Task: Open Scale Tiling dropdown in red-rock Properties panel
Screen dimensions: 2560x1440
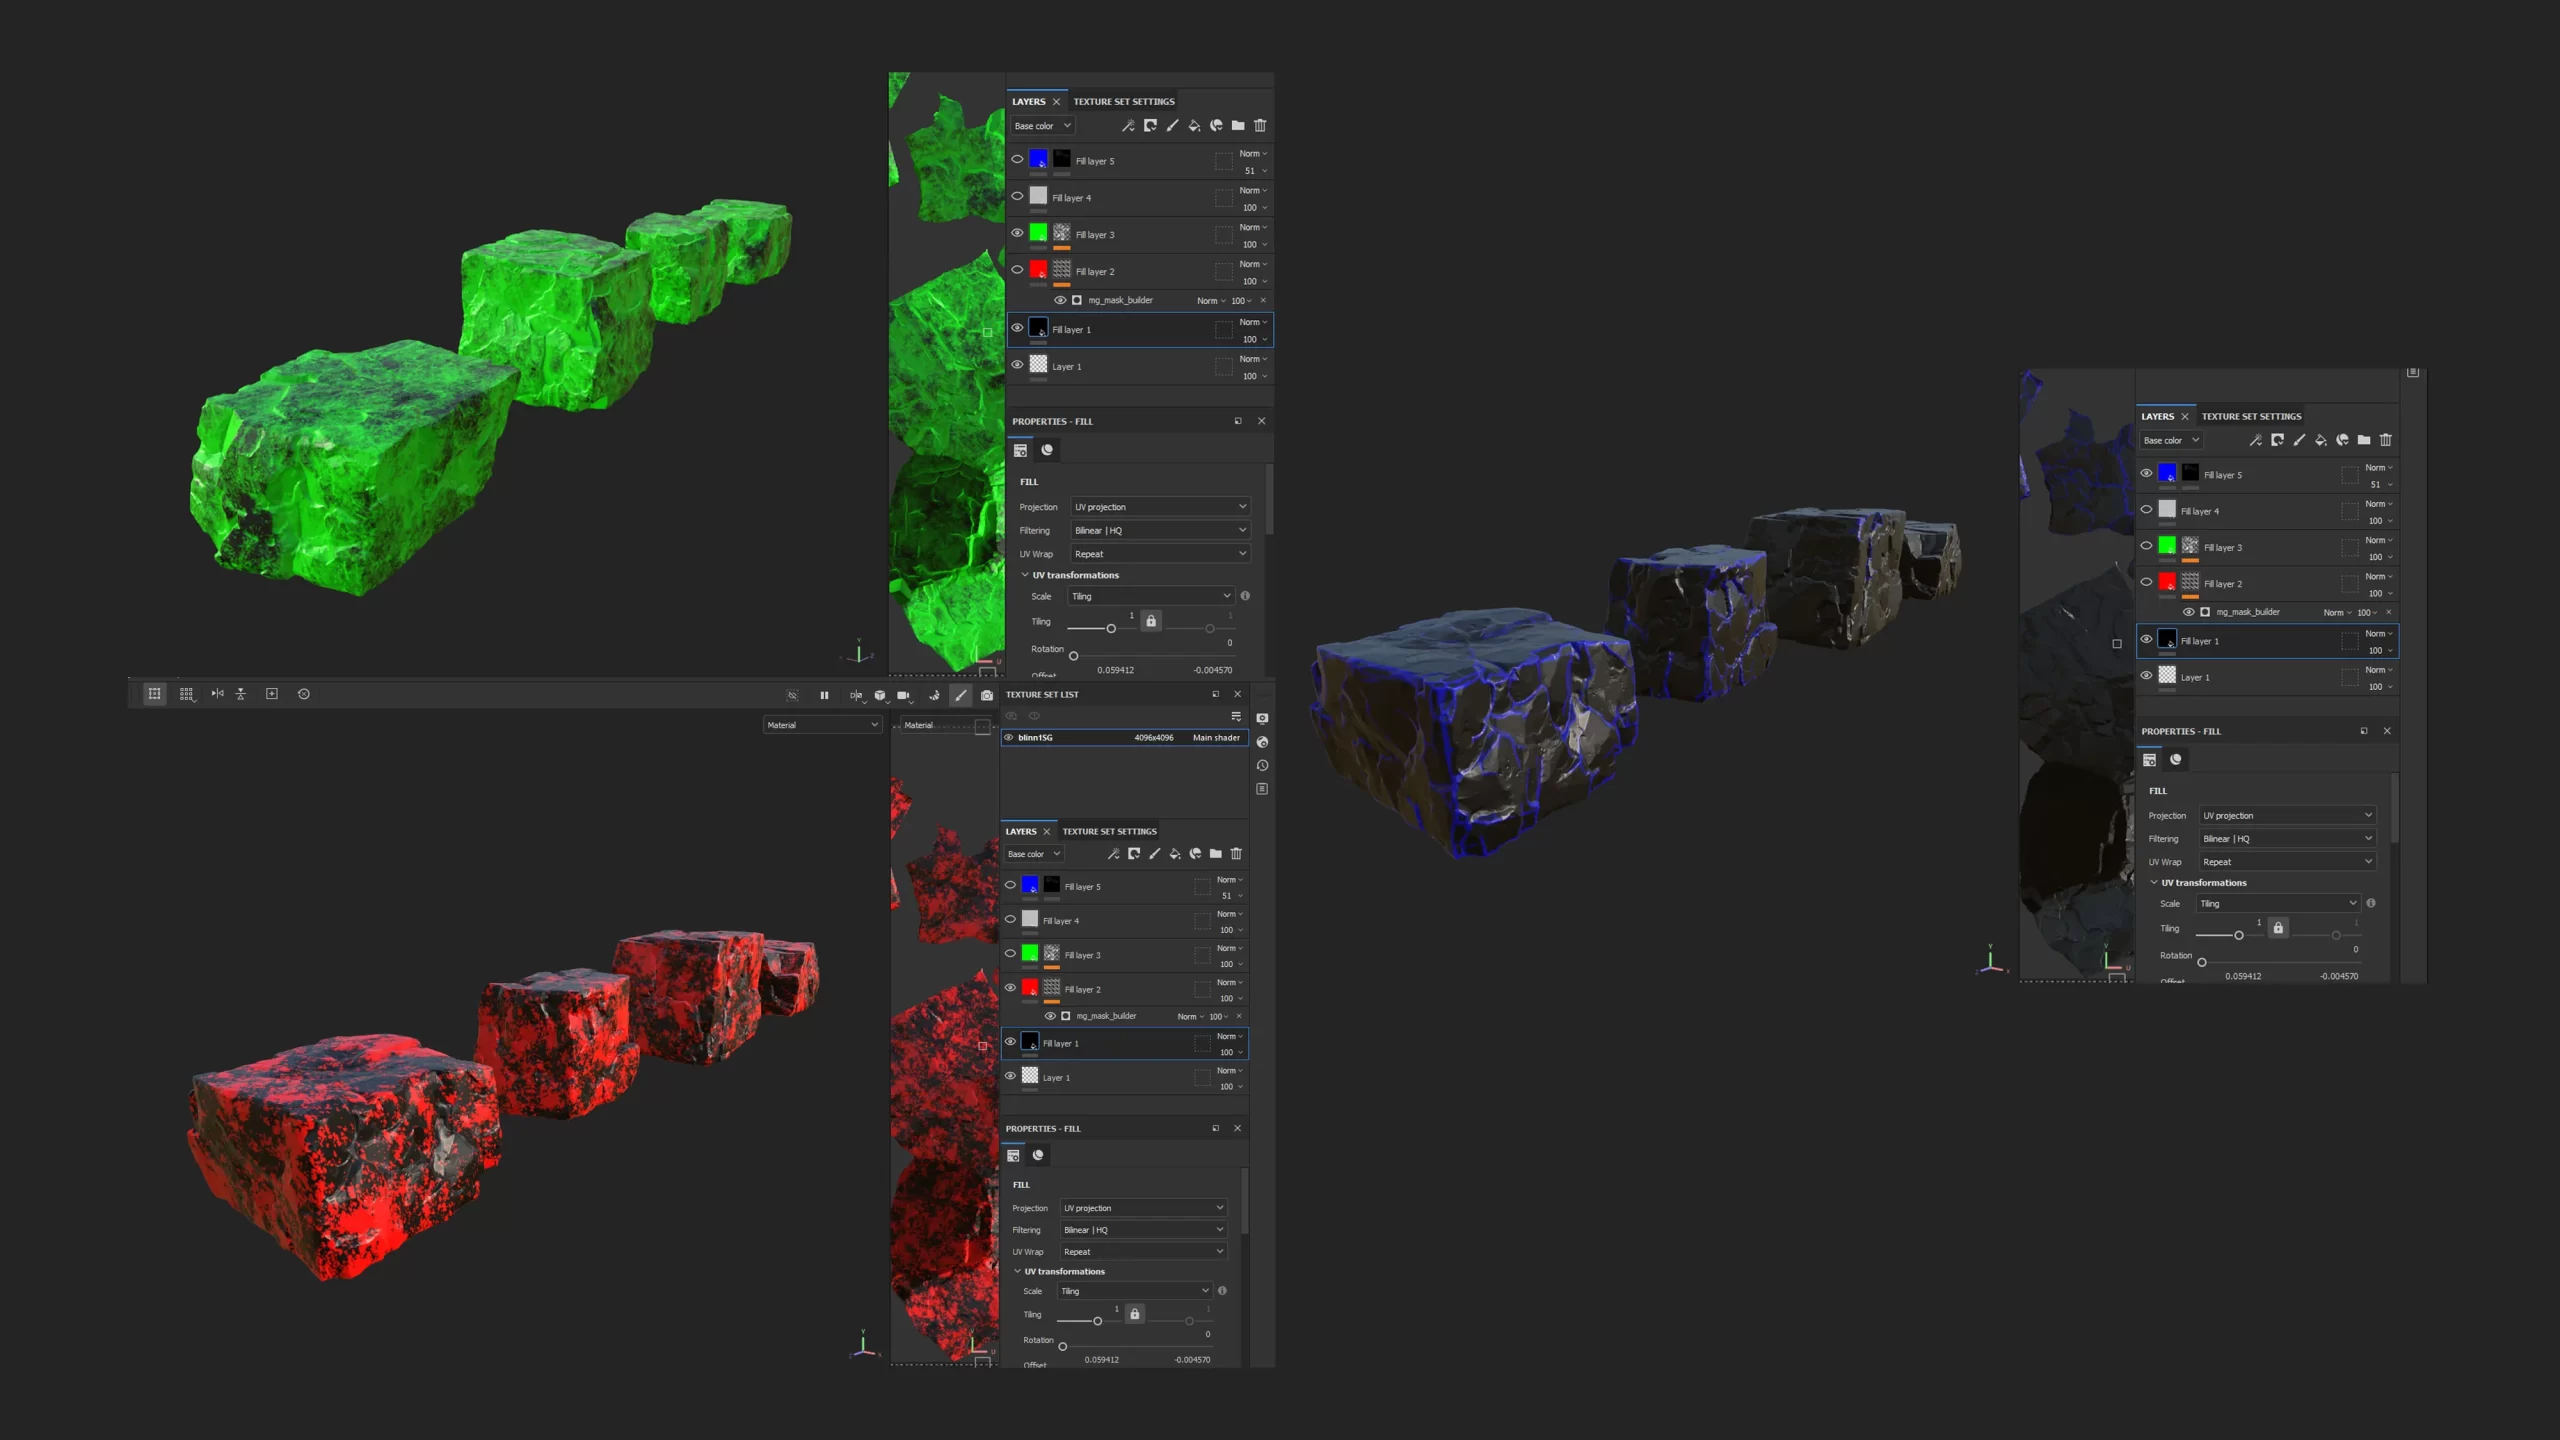Action: coord(1135,1291)
